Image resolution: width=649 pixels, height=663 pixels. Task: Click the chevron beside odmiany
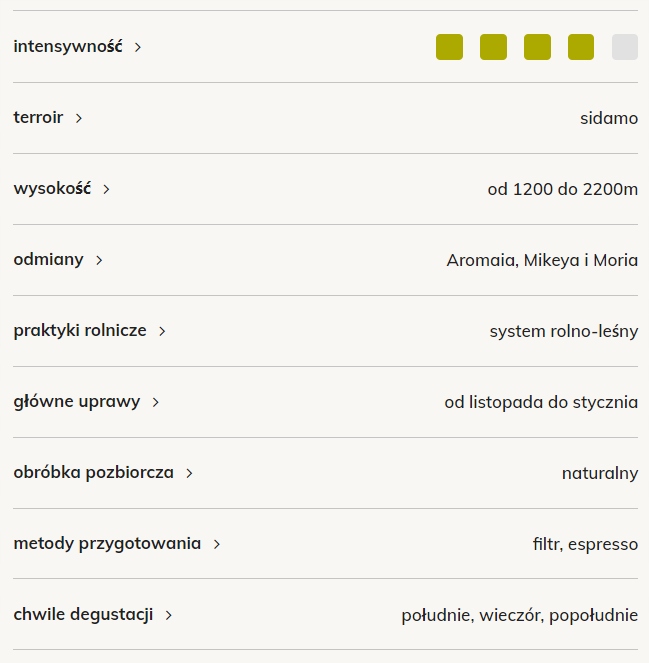point(99,260)
